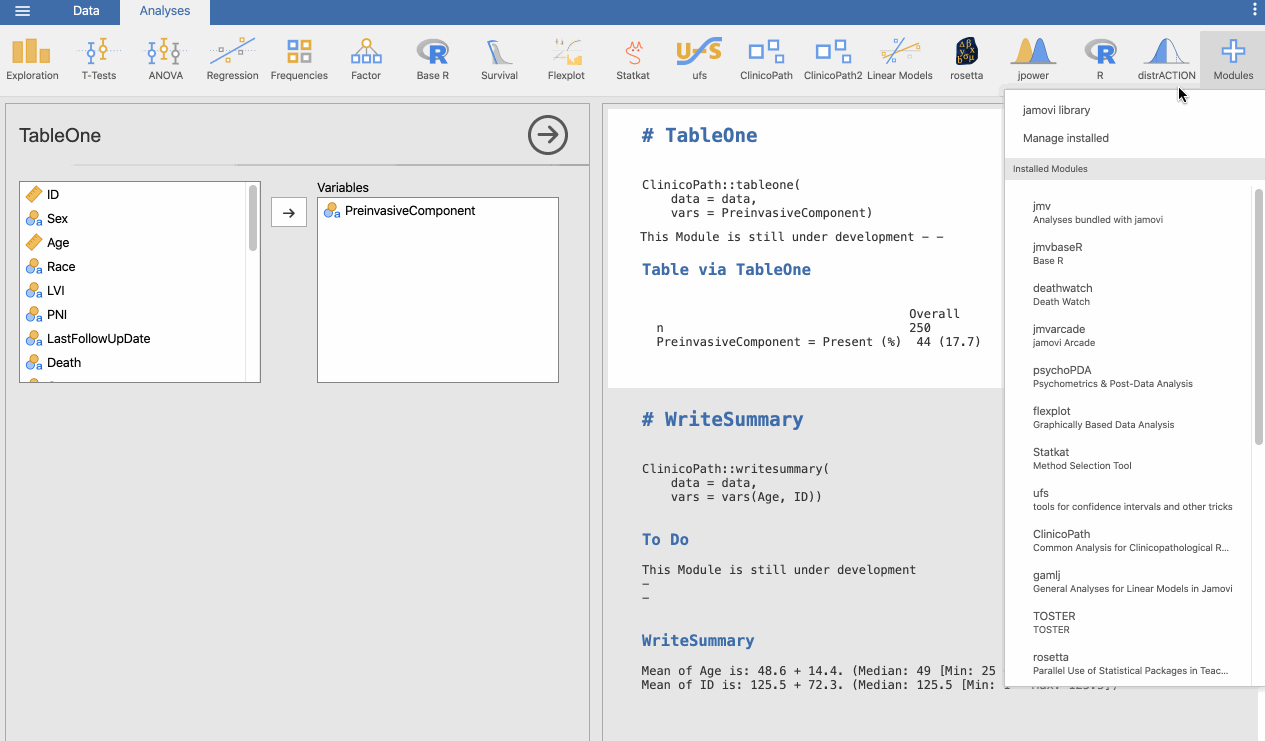Open the Linear Models menu
The height and width of the screenshot is (741, 1265).
900,59
